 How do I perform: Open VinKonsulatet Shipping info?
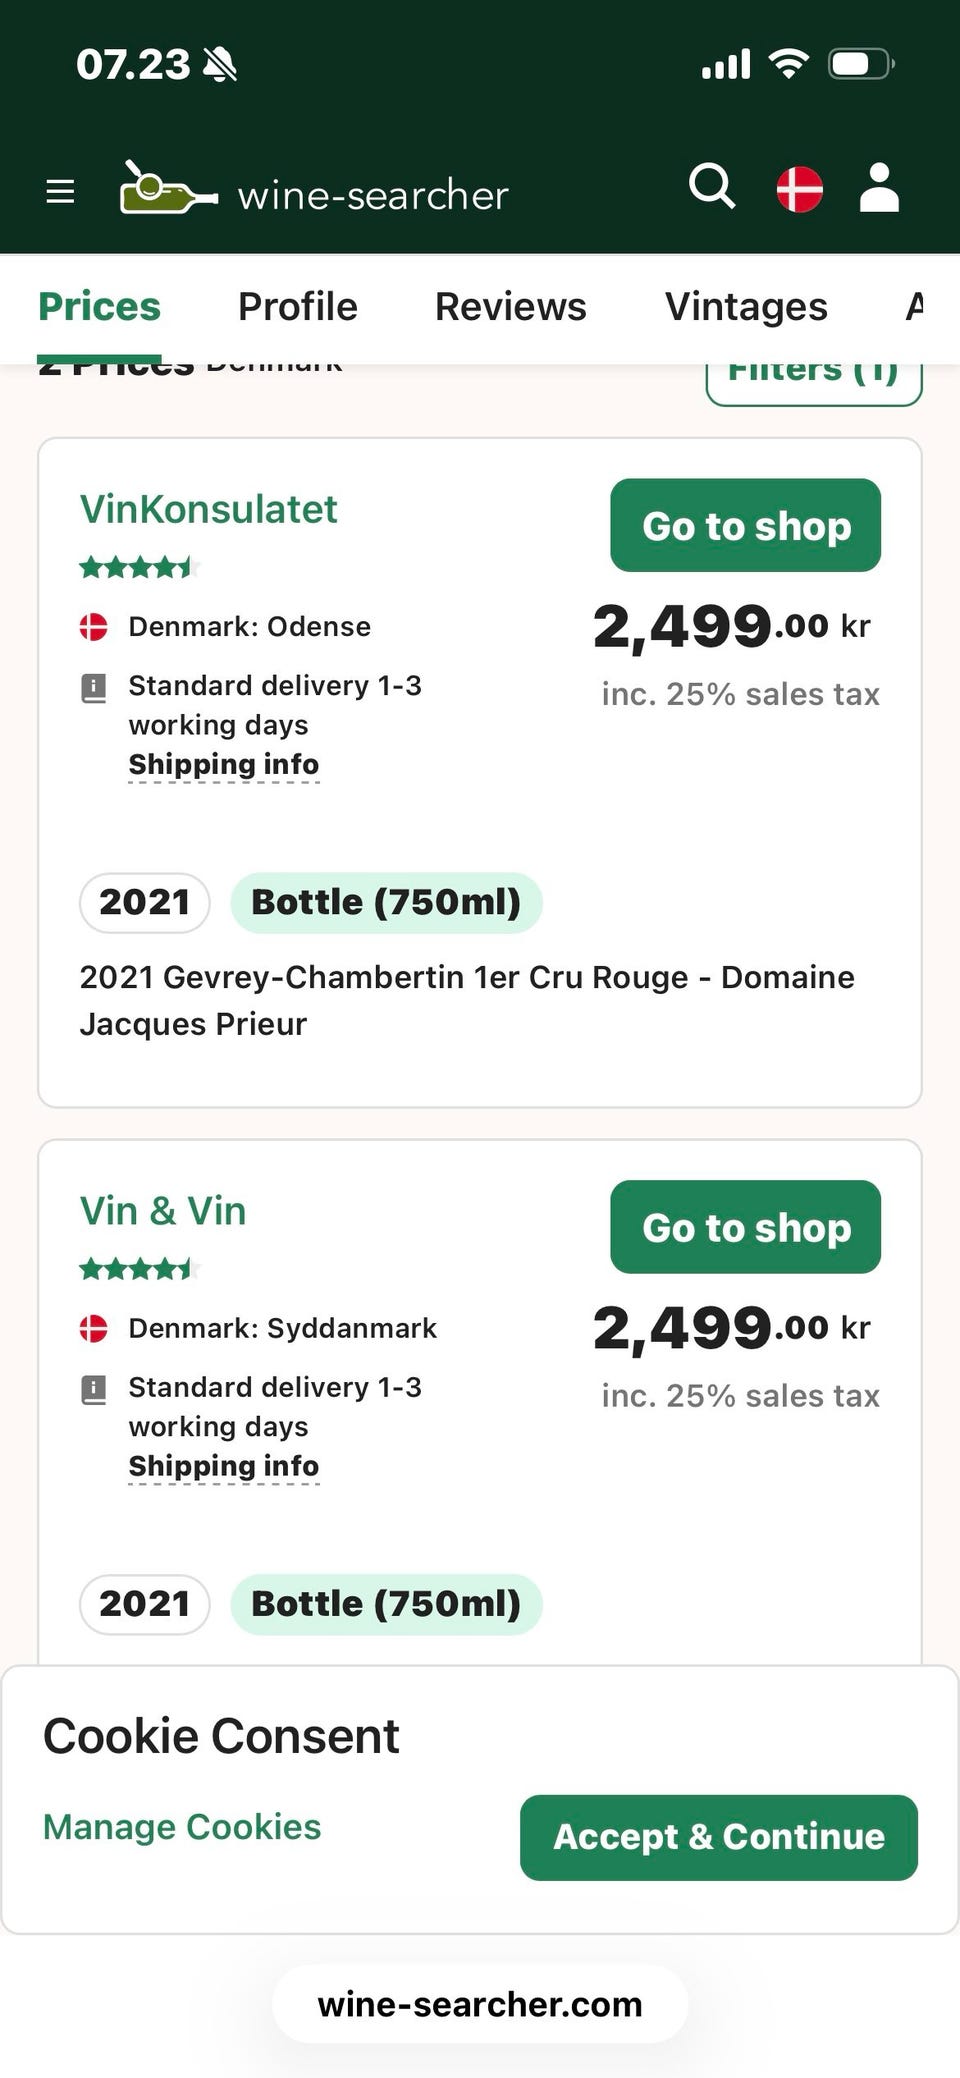coord(223,765)
